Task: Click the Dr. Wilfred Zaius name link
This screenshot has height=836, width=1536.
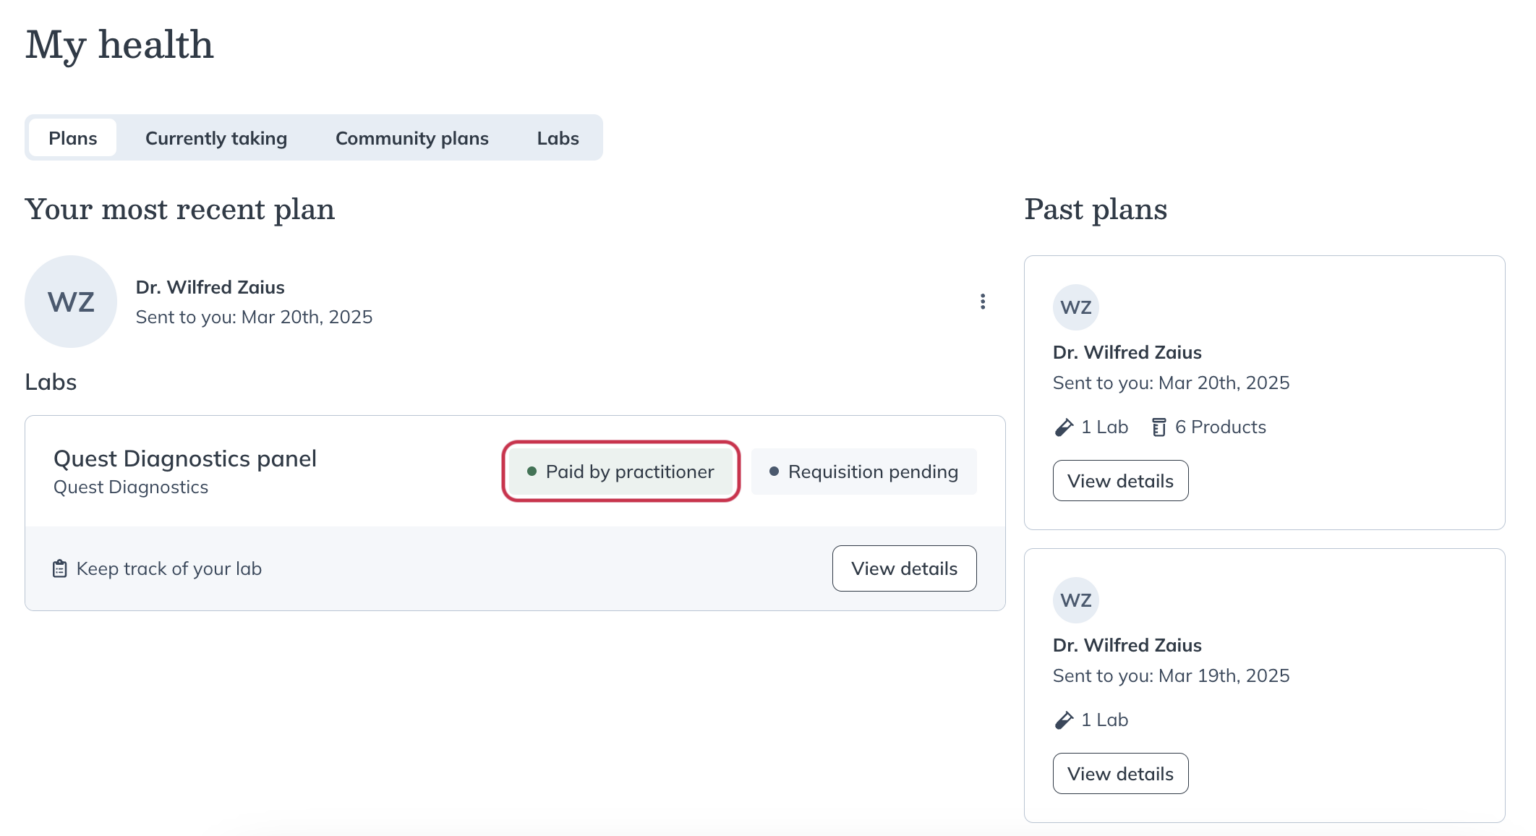Action: [x=210, y=287]
